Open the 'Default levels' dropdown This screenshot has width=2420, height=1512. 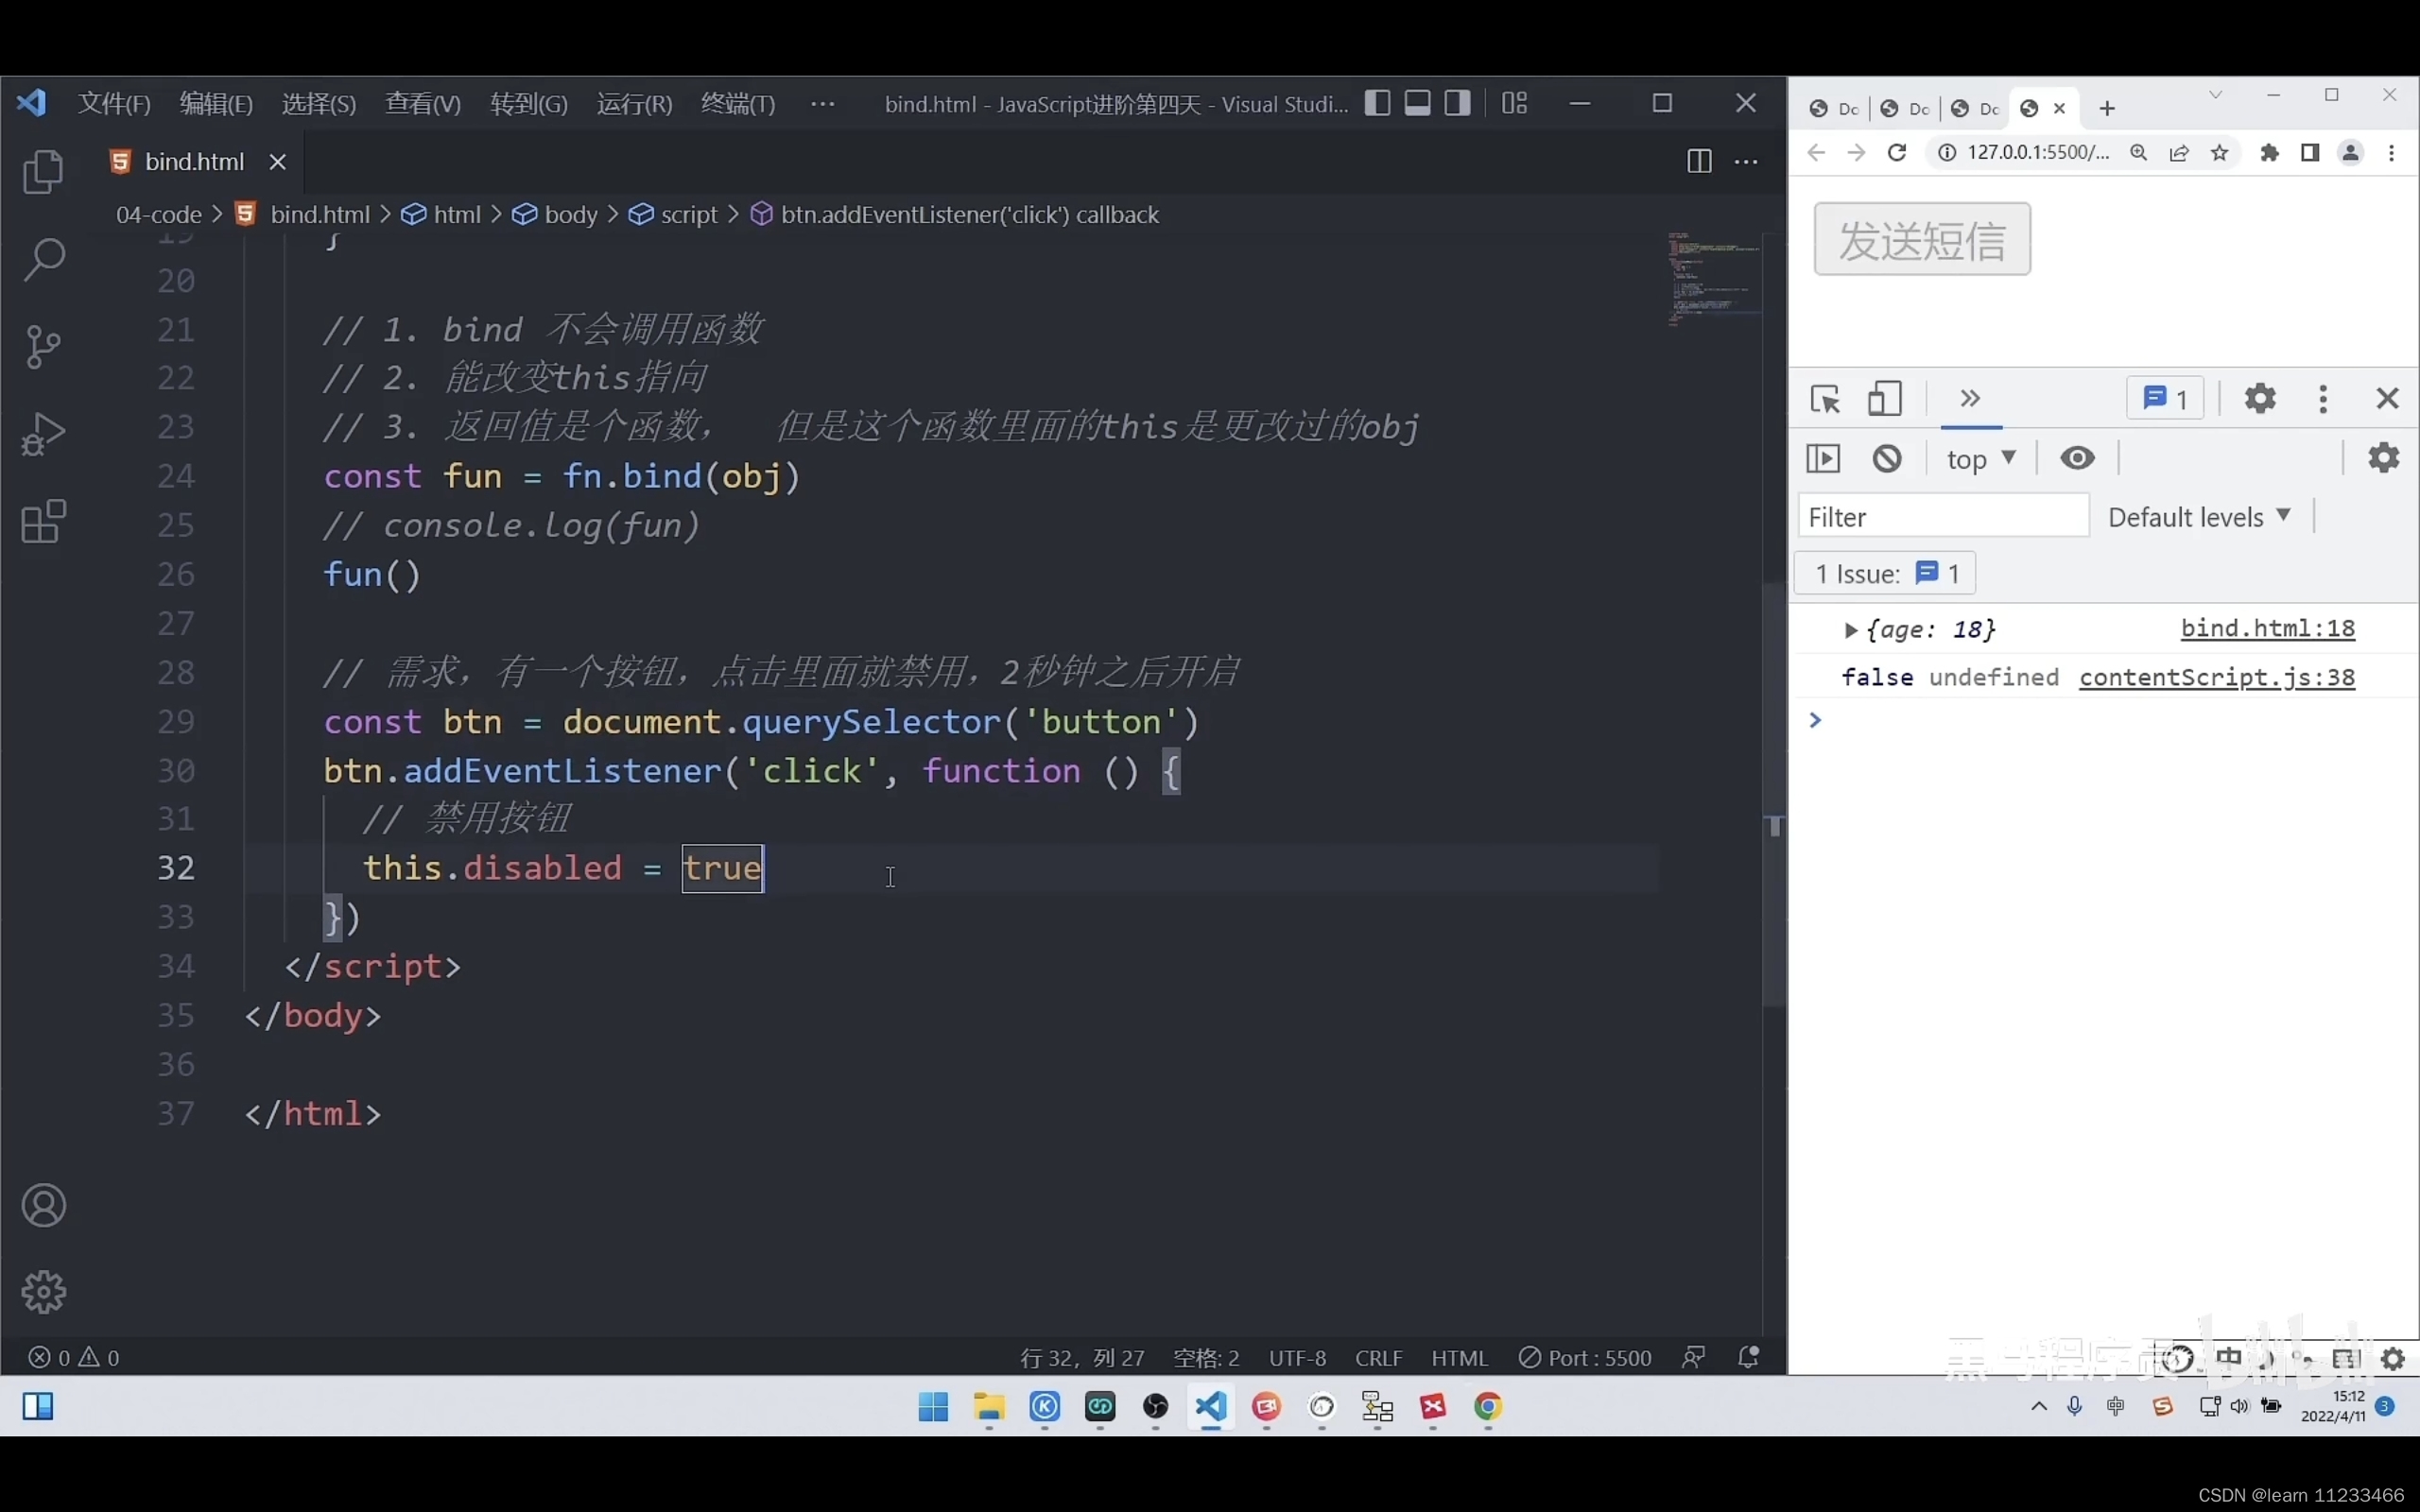point(2198,516)
